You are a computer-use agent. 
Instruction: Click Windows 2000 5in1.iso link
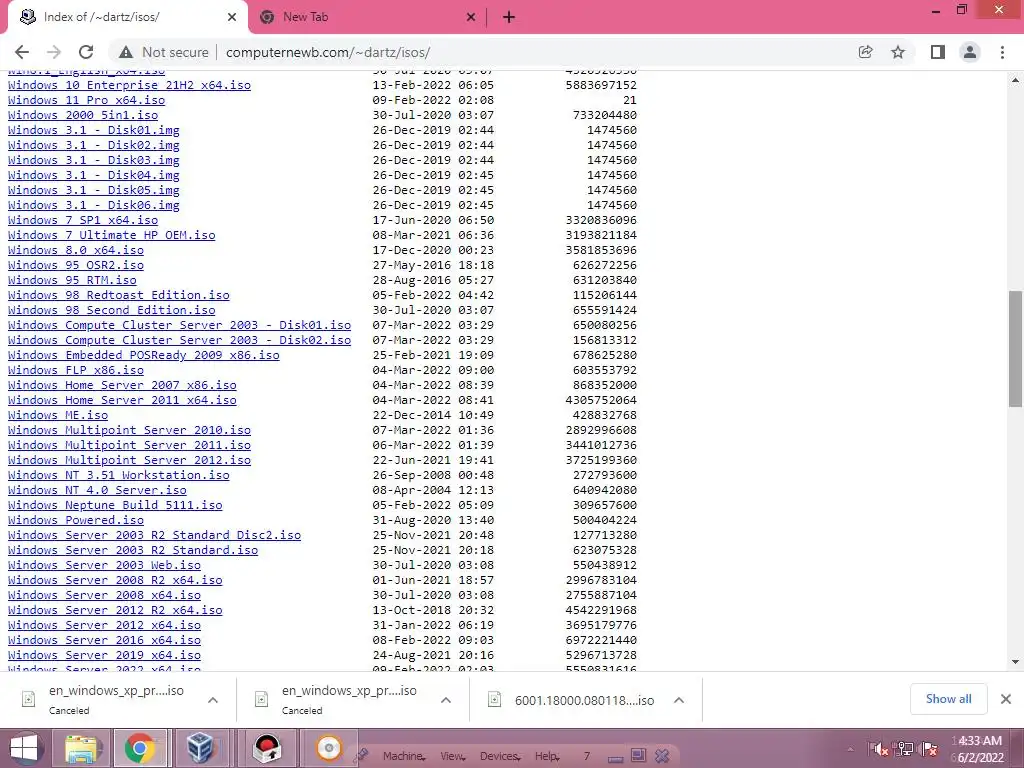(83, 115)
